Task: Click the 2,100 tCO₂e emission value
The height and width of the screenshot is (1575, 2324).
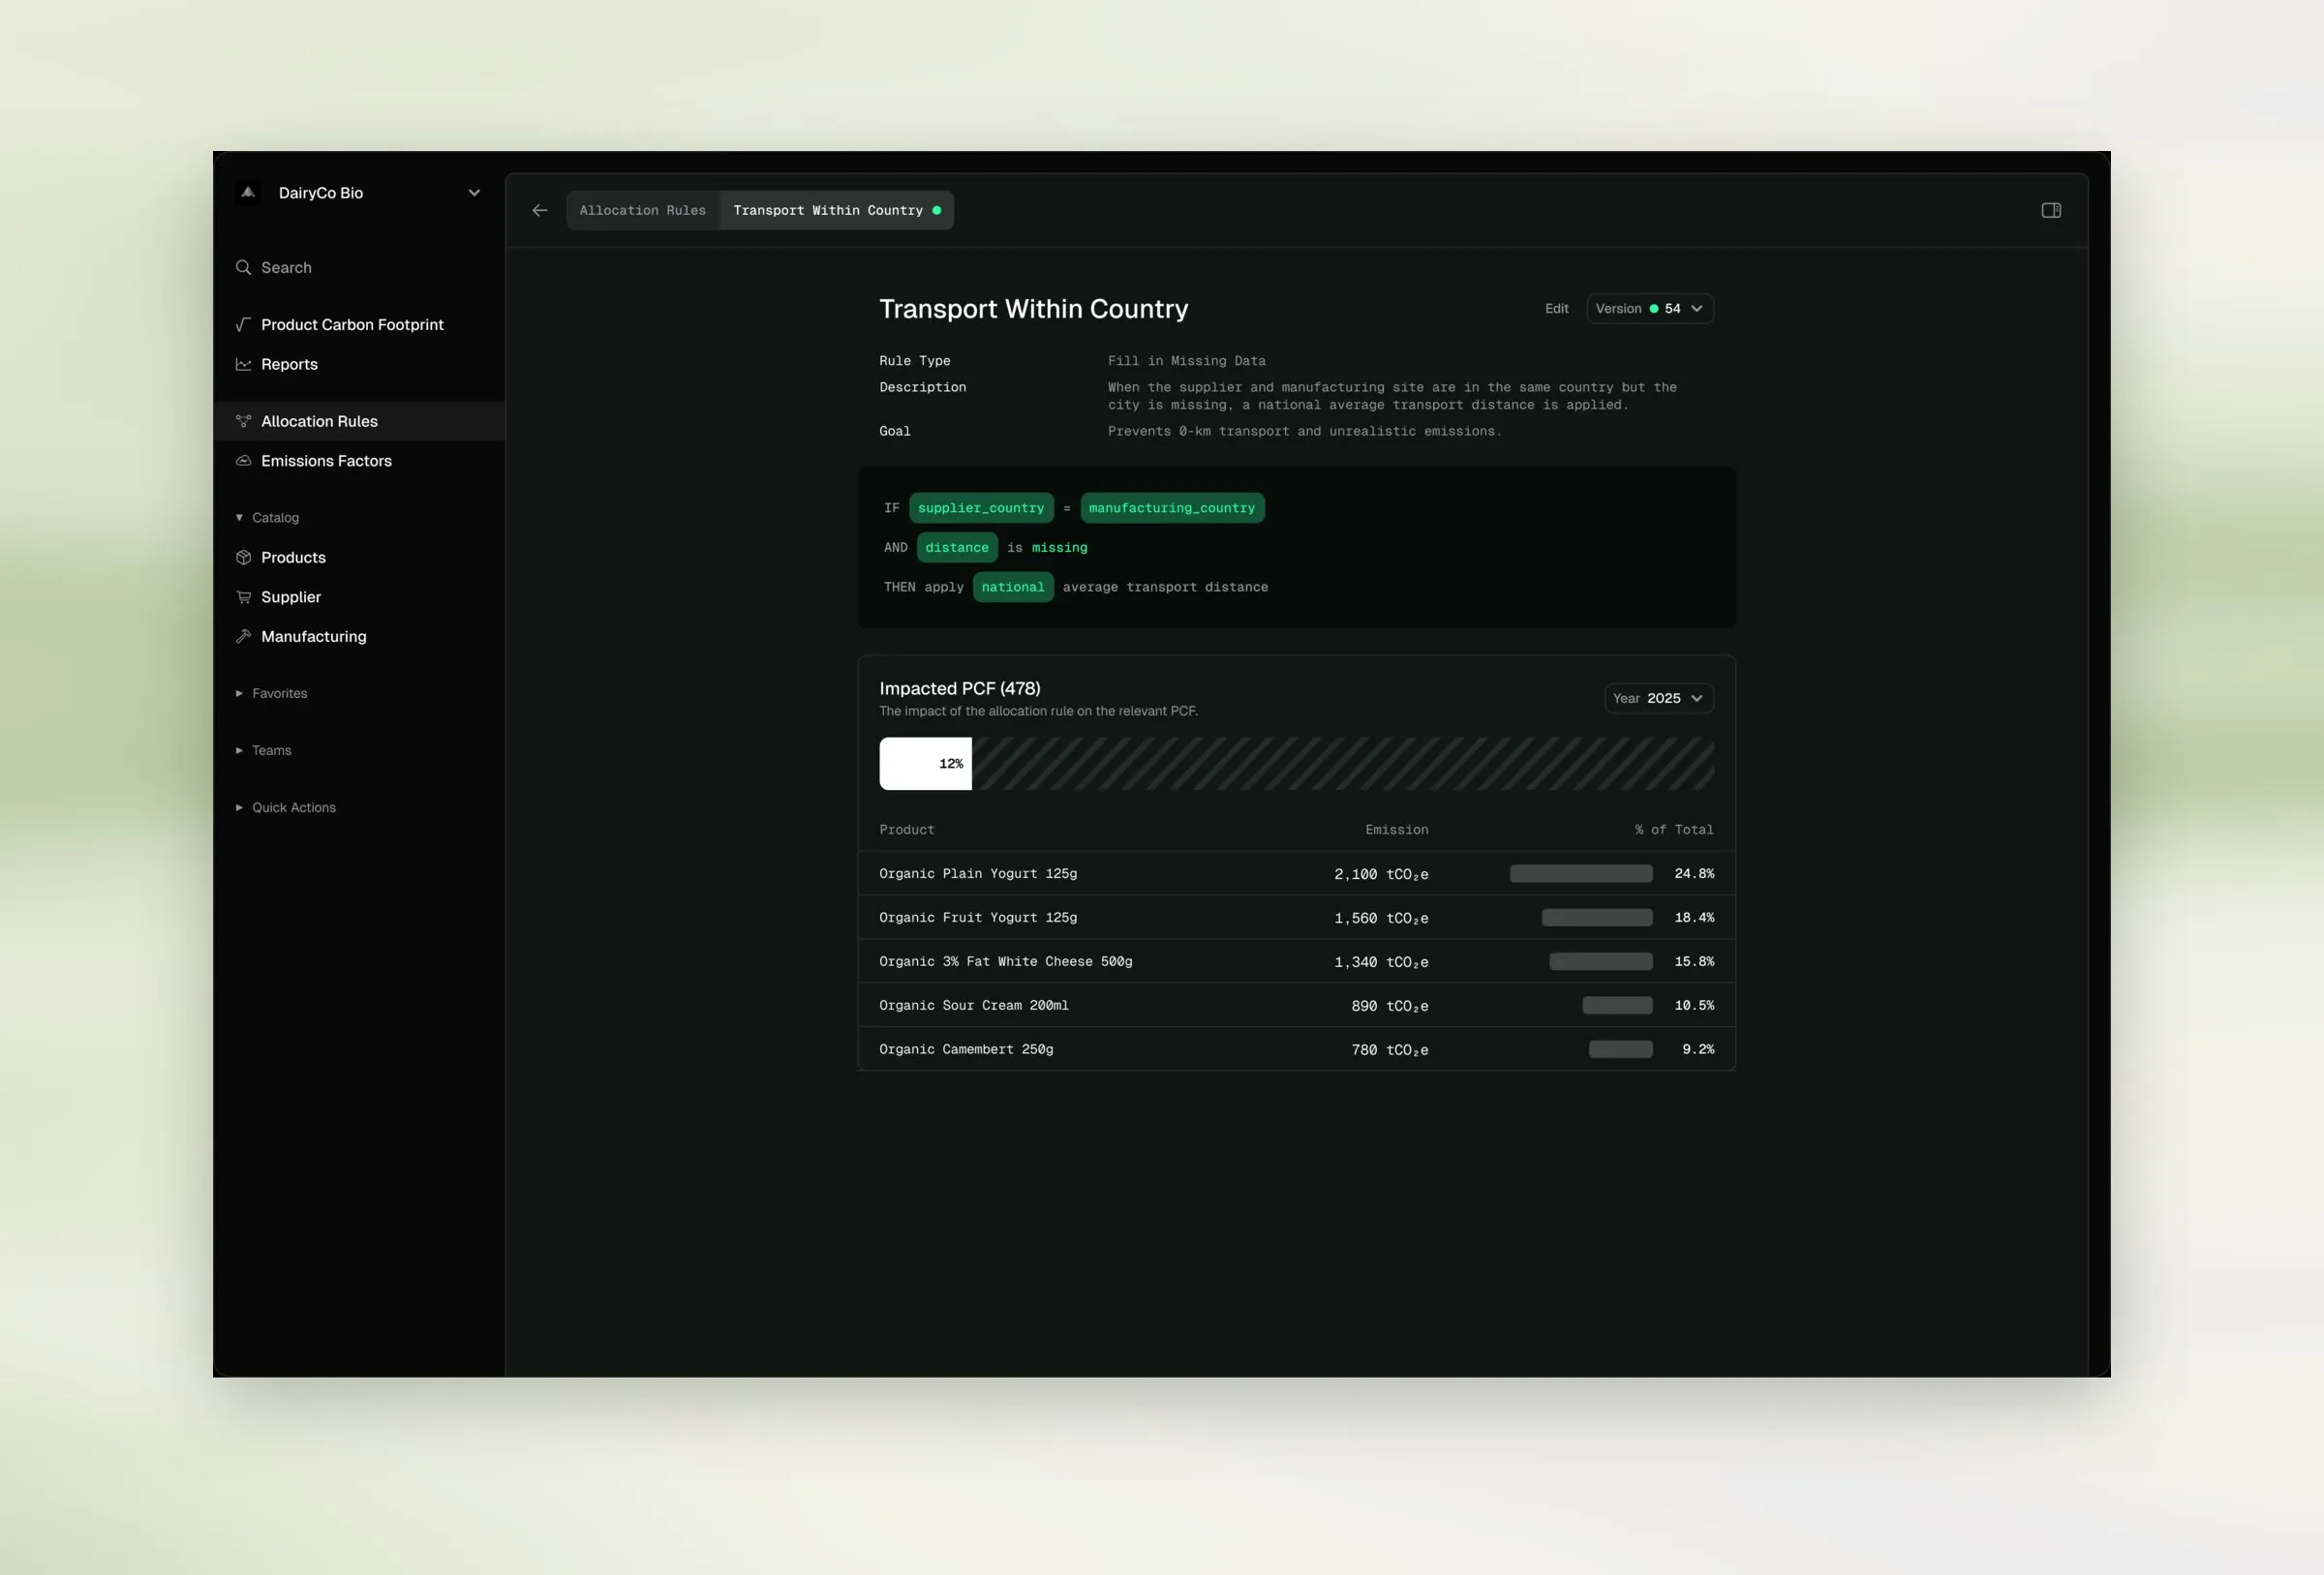Action: pyautogui.click(x=1381, y=874)
